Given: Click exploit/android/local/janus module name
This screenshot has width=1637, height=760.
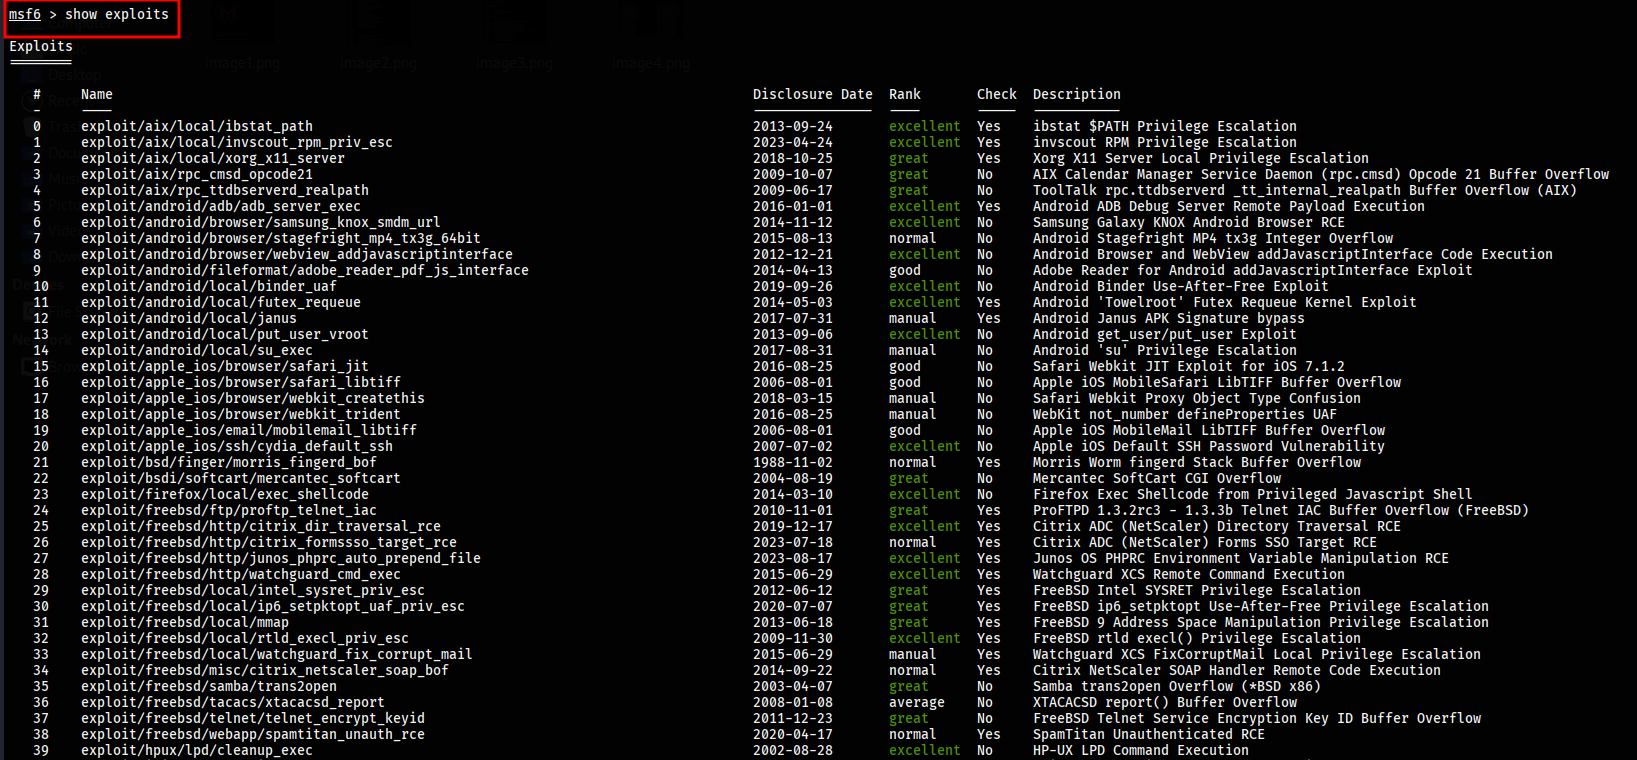Looking at the screenshot, I should 189,318.
